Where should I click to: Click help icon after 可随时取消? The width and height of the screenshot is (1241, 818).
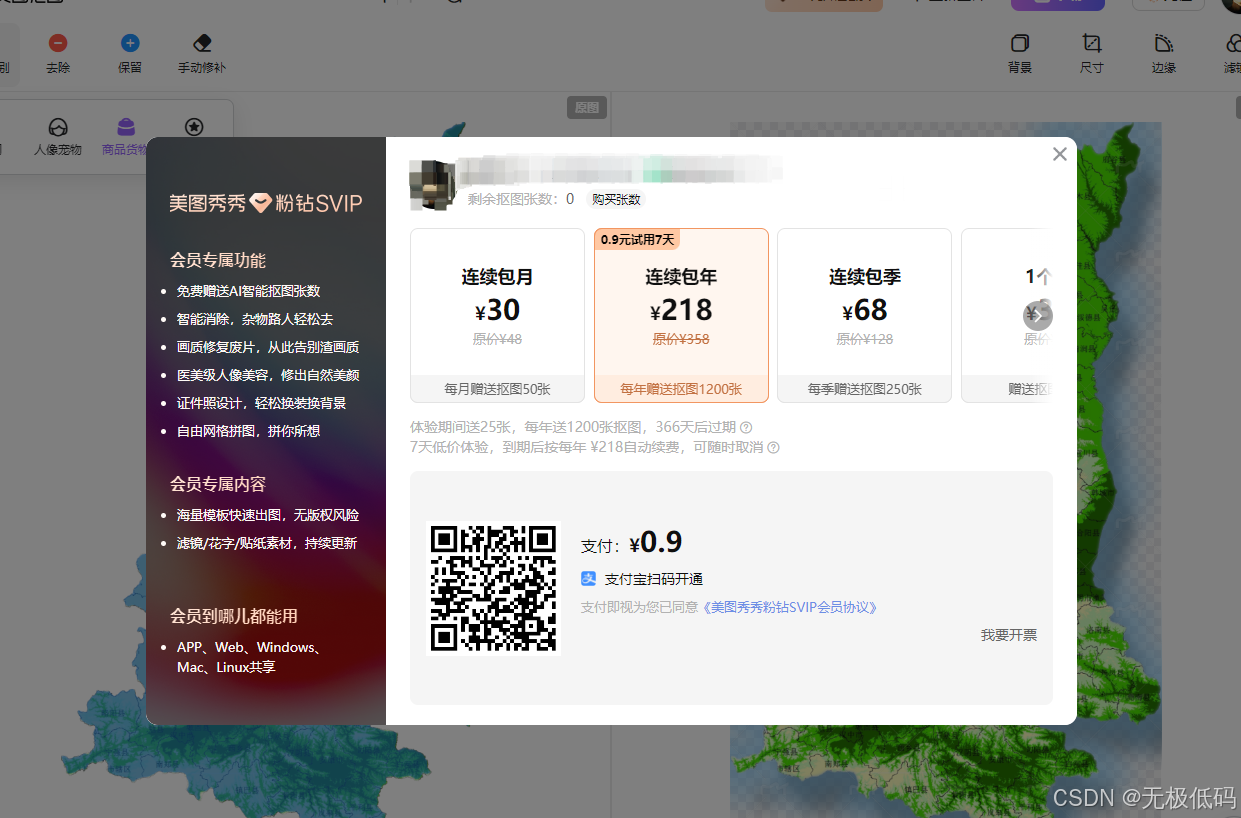click(x=773, y=447)
